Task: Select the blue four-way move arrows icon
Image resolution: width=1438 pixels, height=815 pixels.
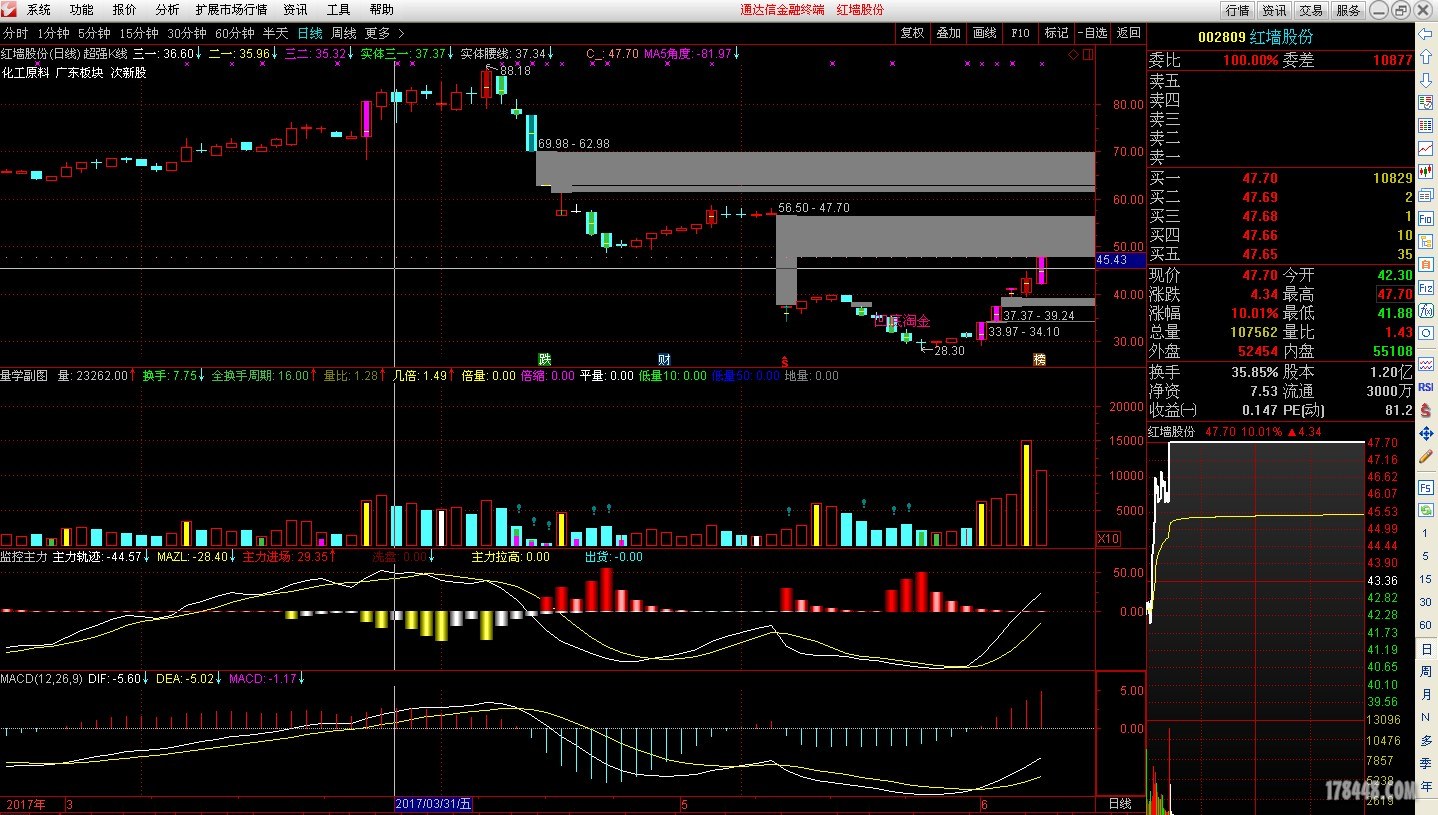Action: (x=1425, y=433)
